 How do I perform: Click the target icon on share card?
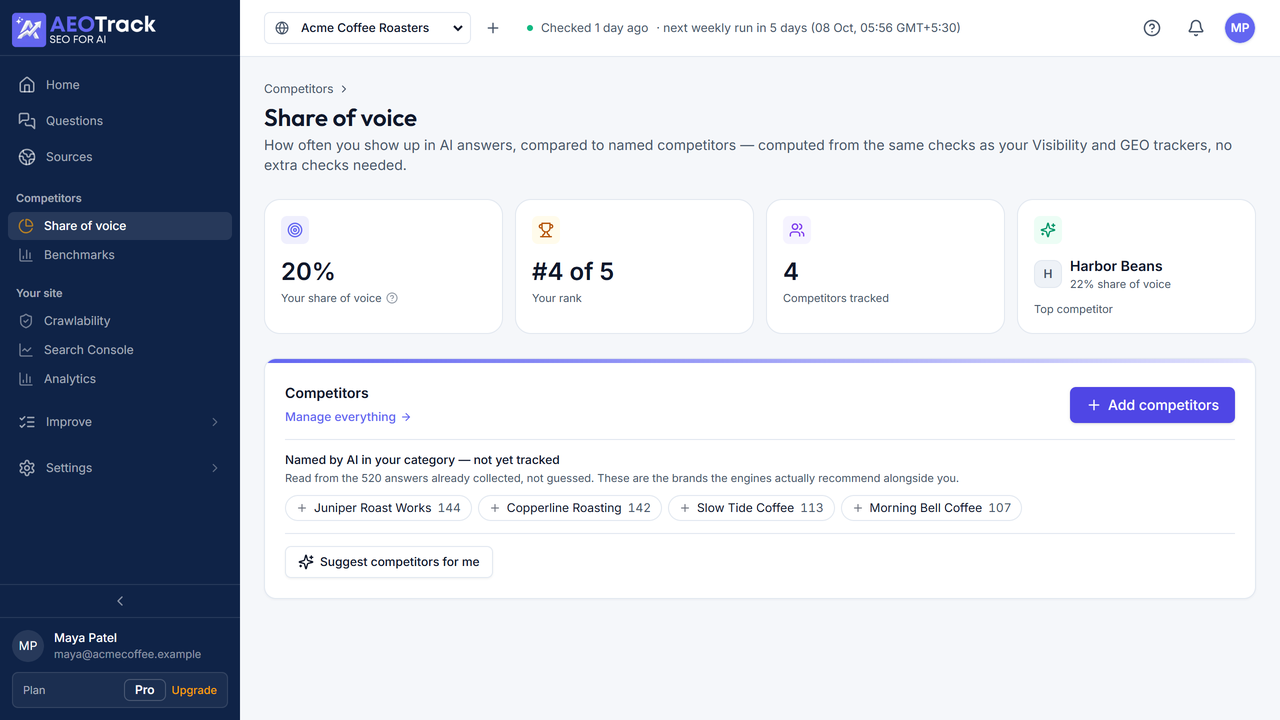pos(295,230)
